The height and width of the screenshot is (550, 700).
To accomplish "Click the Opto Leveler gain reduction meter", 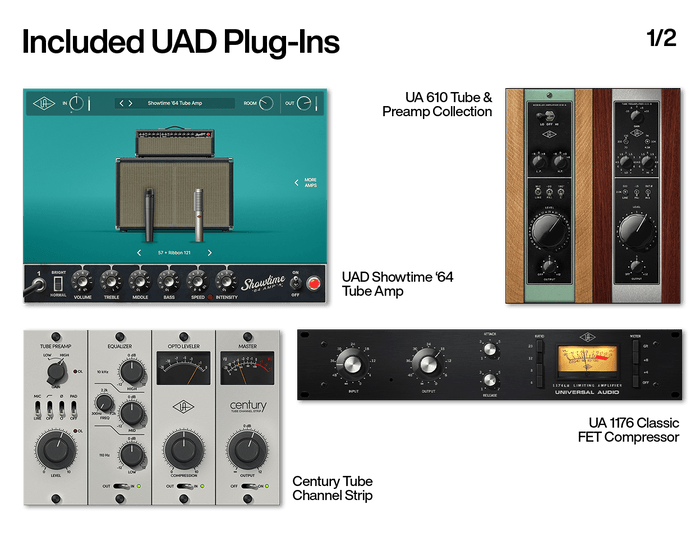I will click(x=183, y=368).
